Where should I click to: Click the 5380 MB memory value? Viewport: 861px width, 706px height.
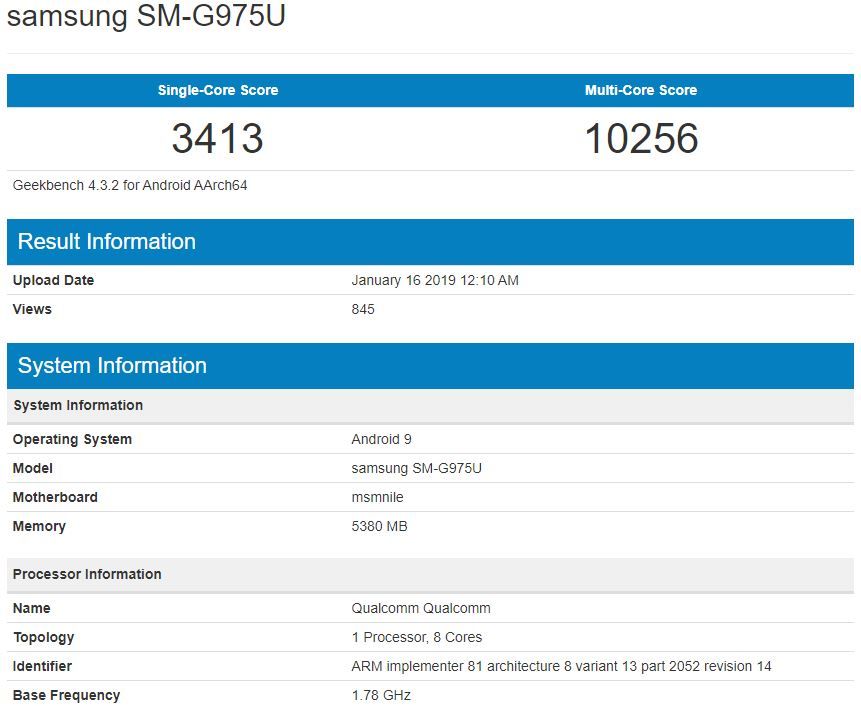click(379, 526)
